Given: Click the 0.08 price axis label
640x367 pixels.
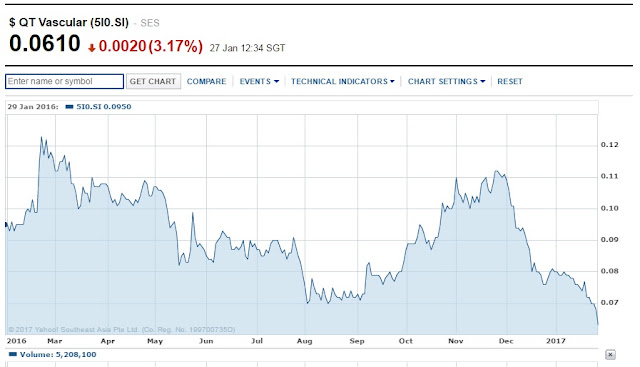Looking at the screenshot, I should pyautogui.click(x=609, y=271).
